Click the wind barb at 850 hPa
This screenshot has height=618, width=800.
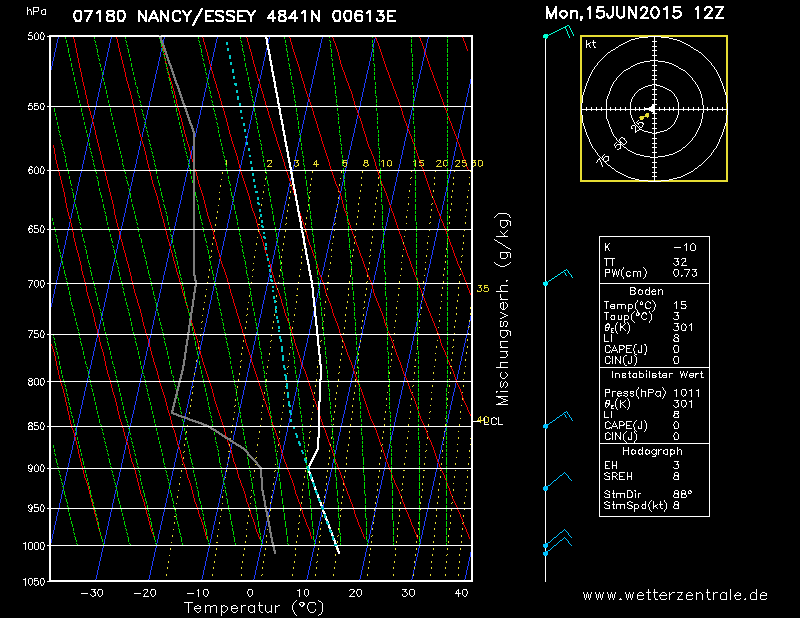[x=558, y=420]
